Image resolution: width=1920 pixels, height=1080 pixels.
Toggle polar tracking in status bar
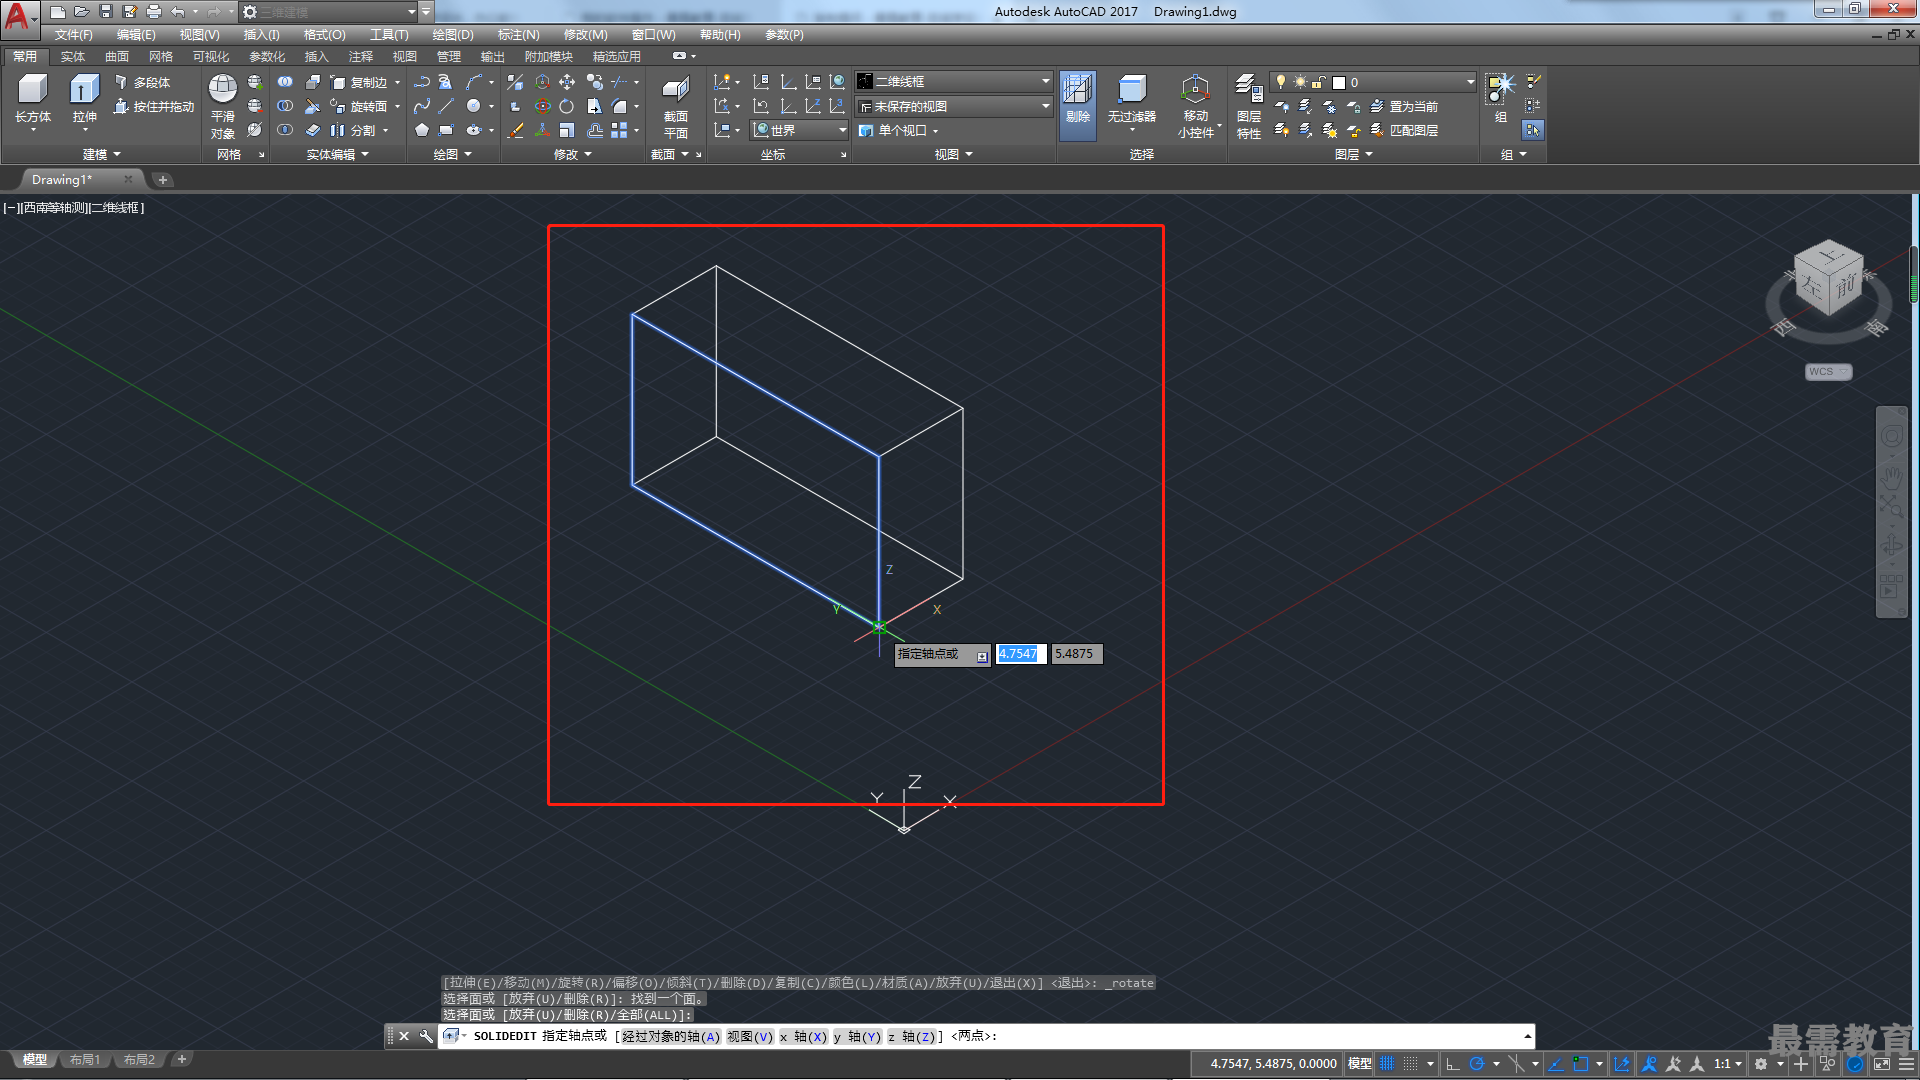pos(1476,1064)
